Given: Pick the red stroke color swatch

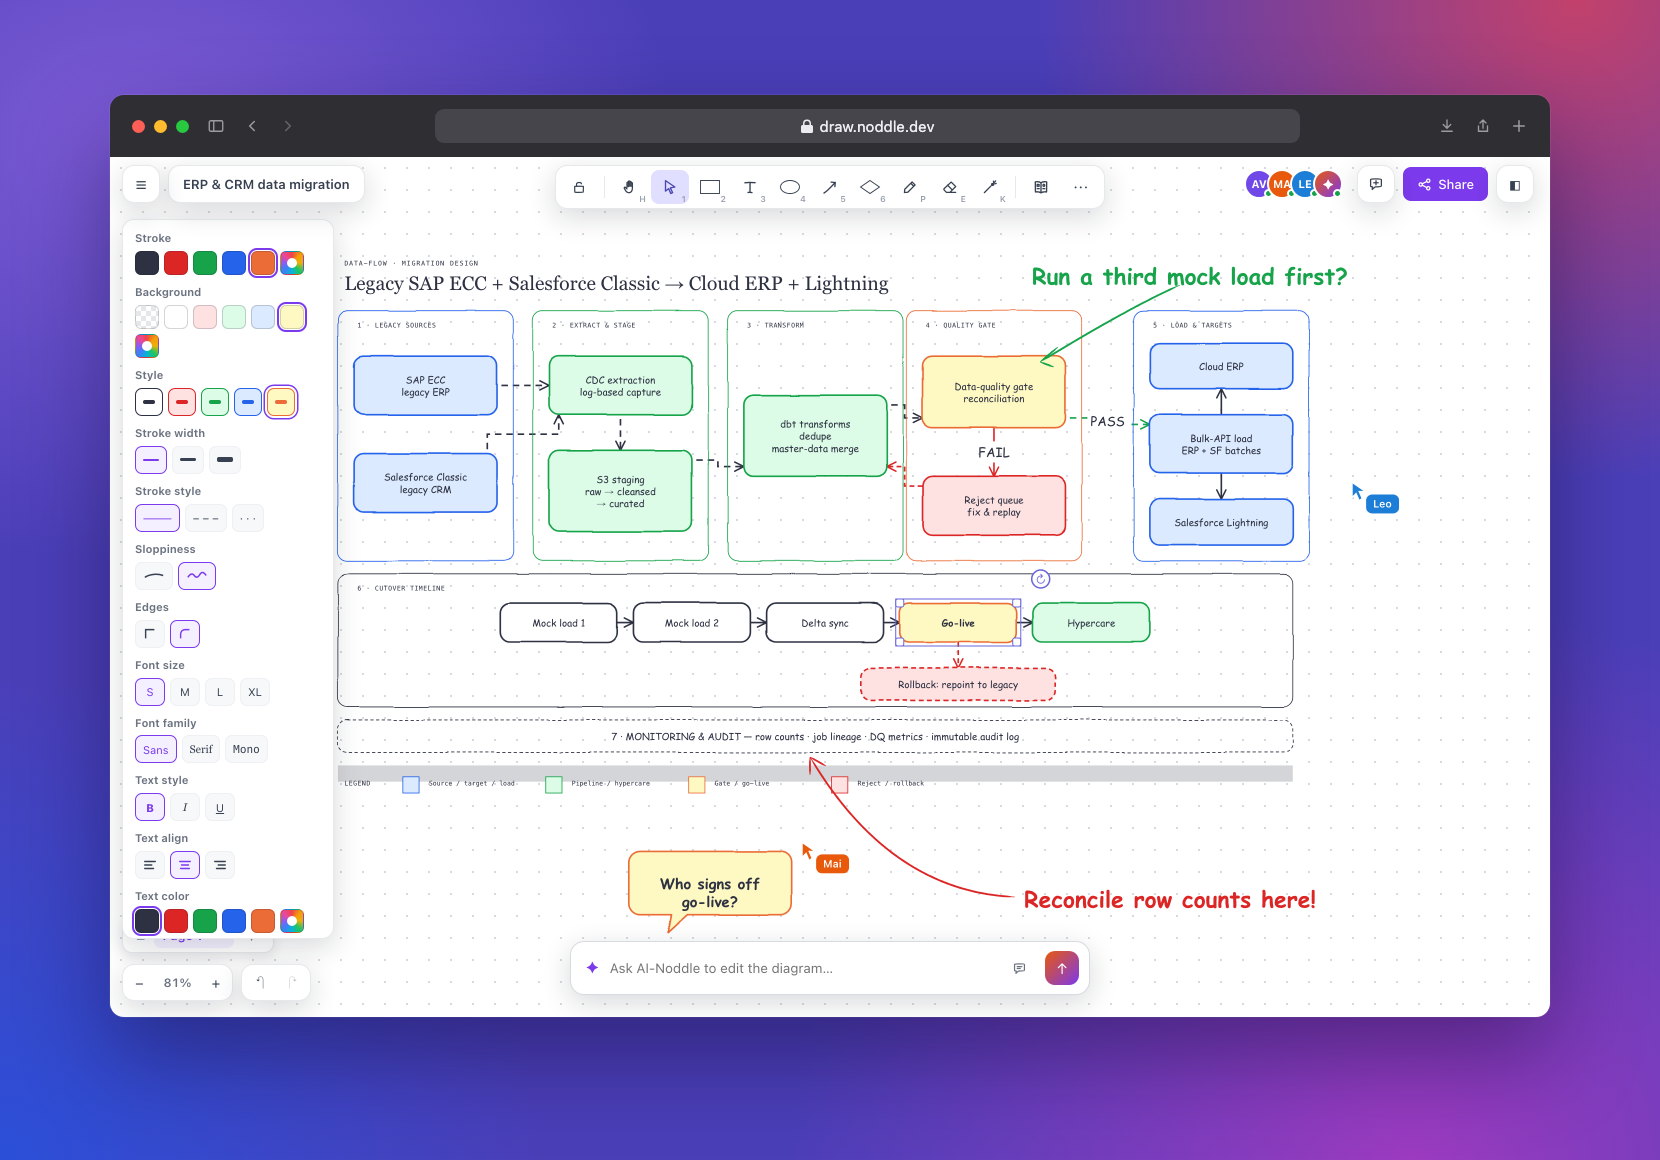Looking at the screenshot, I should pyautogui.click(x=176, y=263).
